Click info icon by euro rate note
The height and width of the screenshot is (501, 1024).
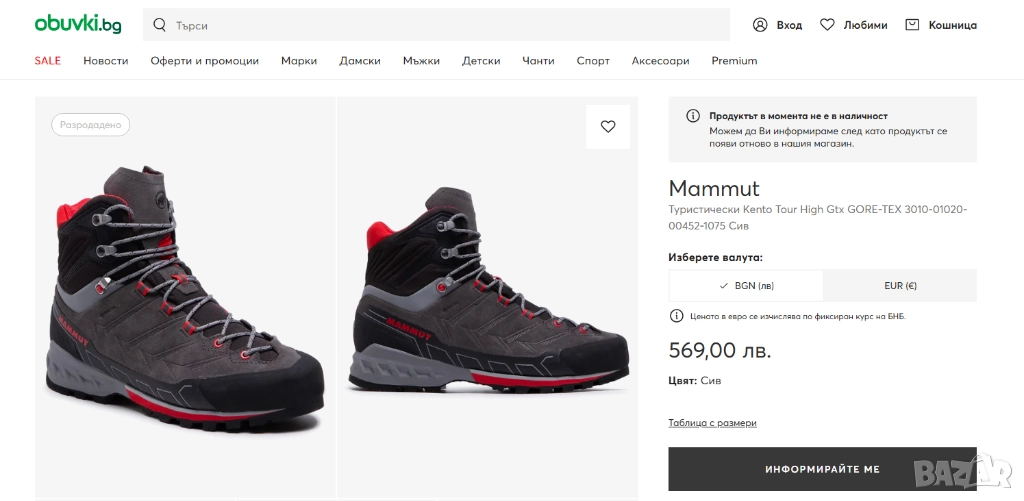677,316
